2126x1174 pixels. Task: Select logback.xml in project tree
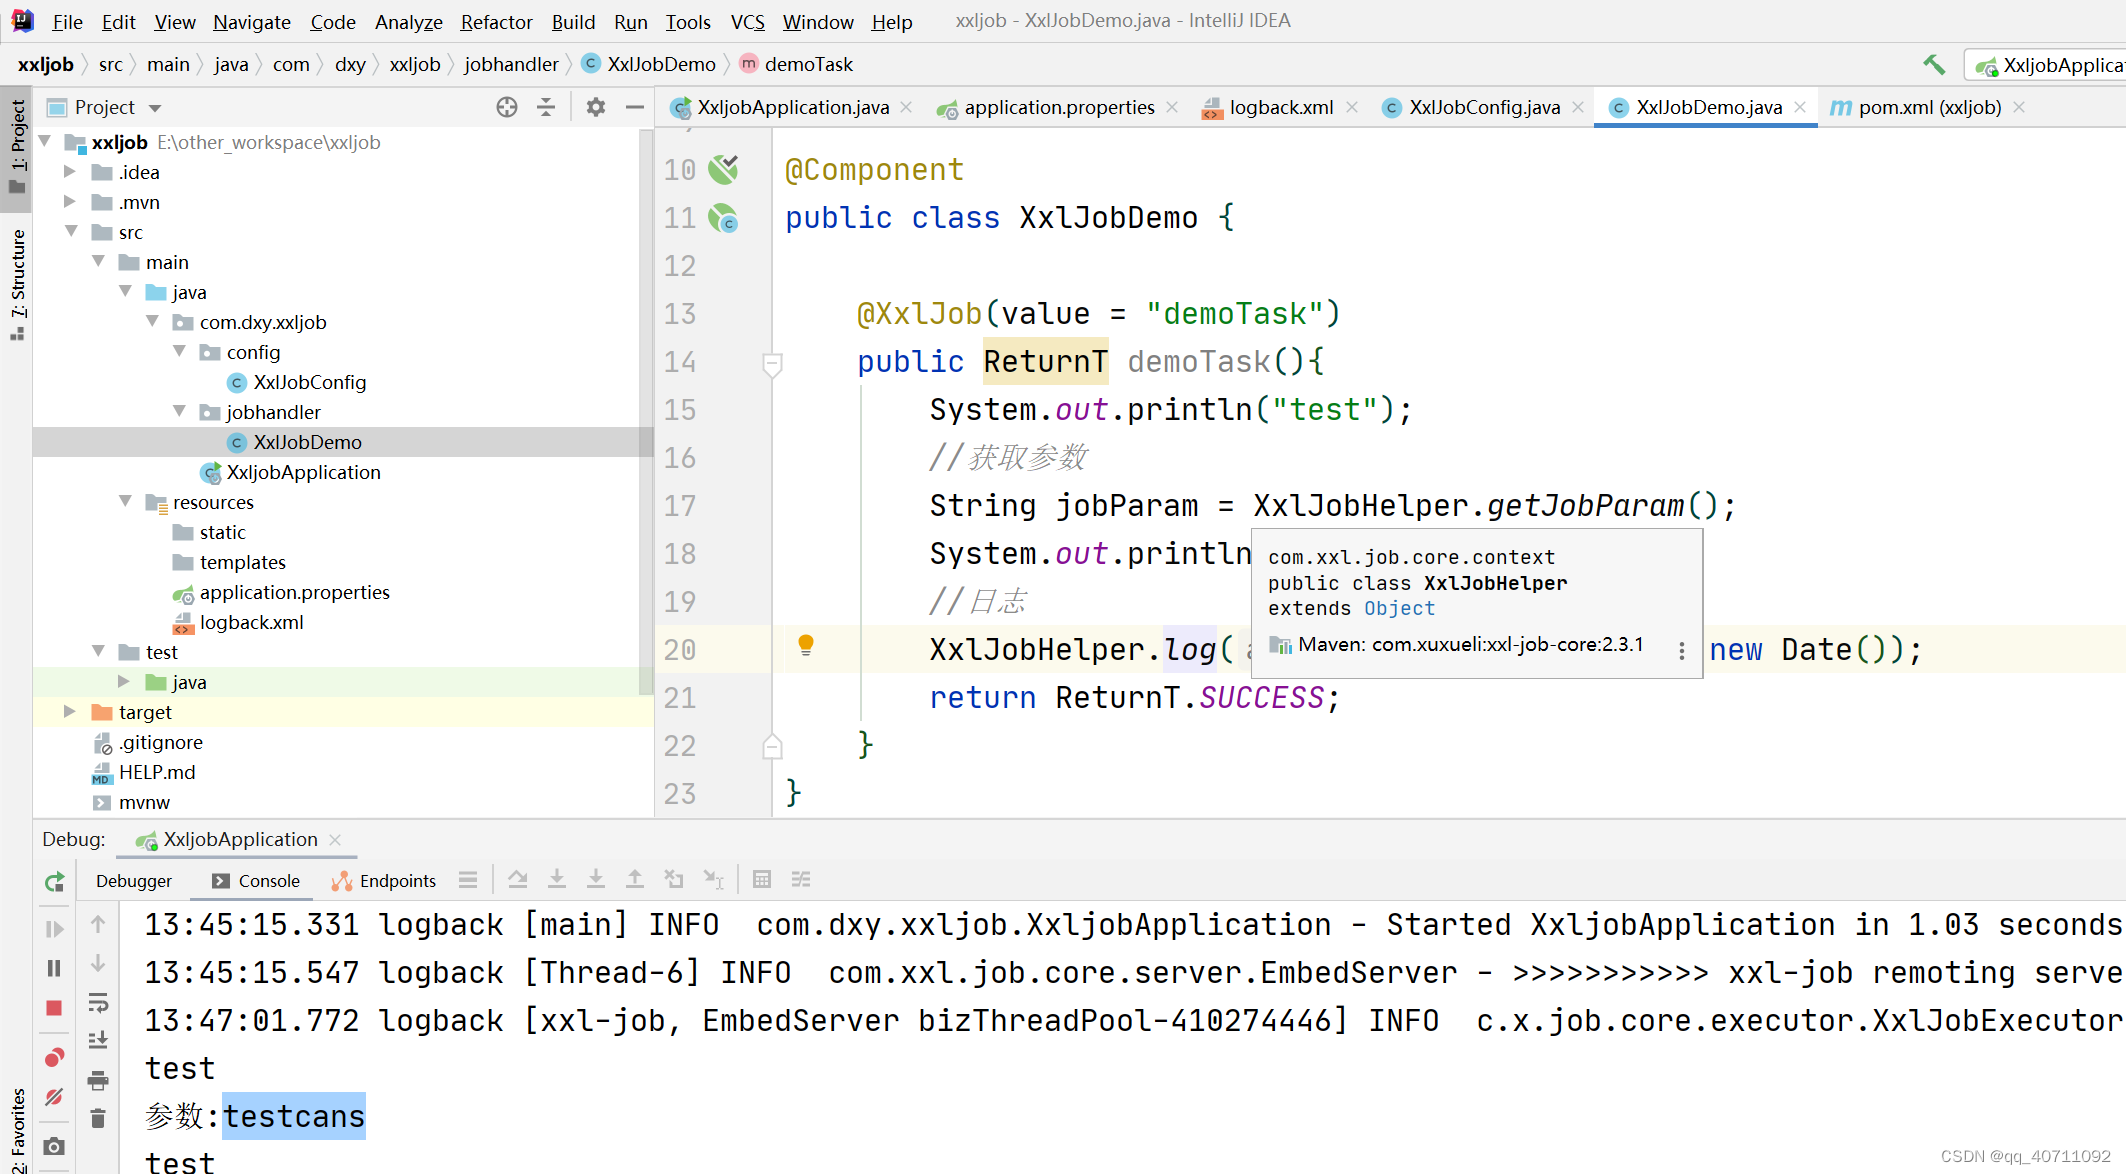[251, 622]
